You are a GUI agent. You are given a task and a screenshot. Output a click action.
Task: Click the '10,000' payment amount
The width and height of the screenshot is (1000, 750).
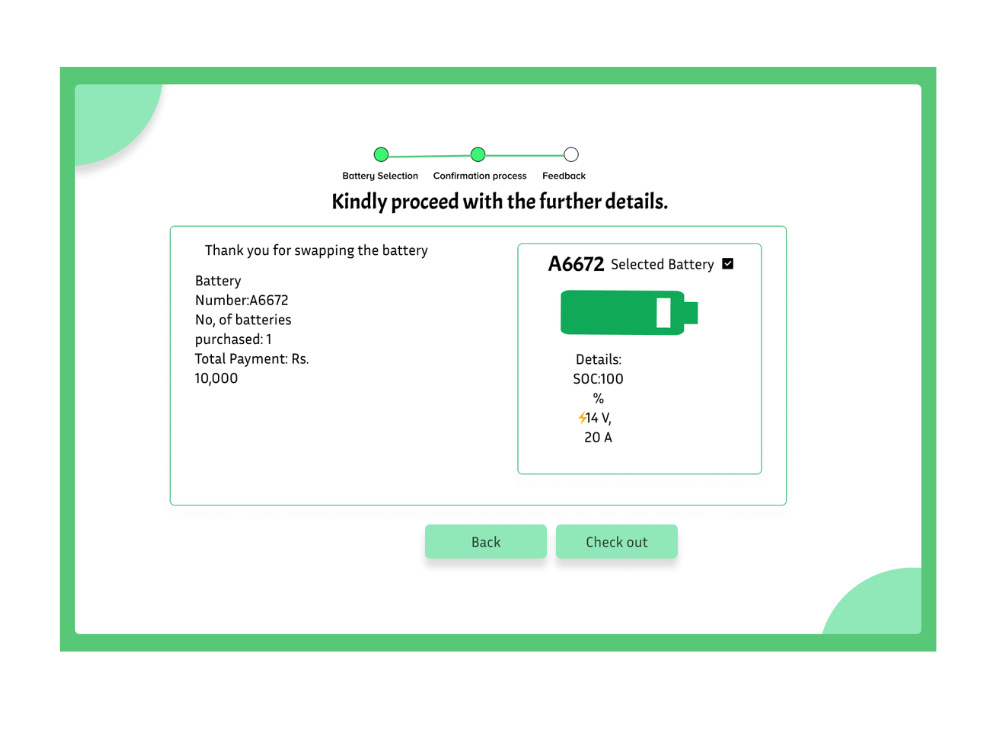tap(216, 378)
